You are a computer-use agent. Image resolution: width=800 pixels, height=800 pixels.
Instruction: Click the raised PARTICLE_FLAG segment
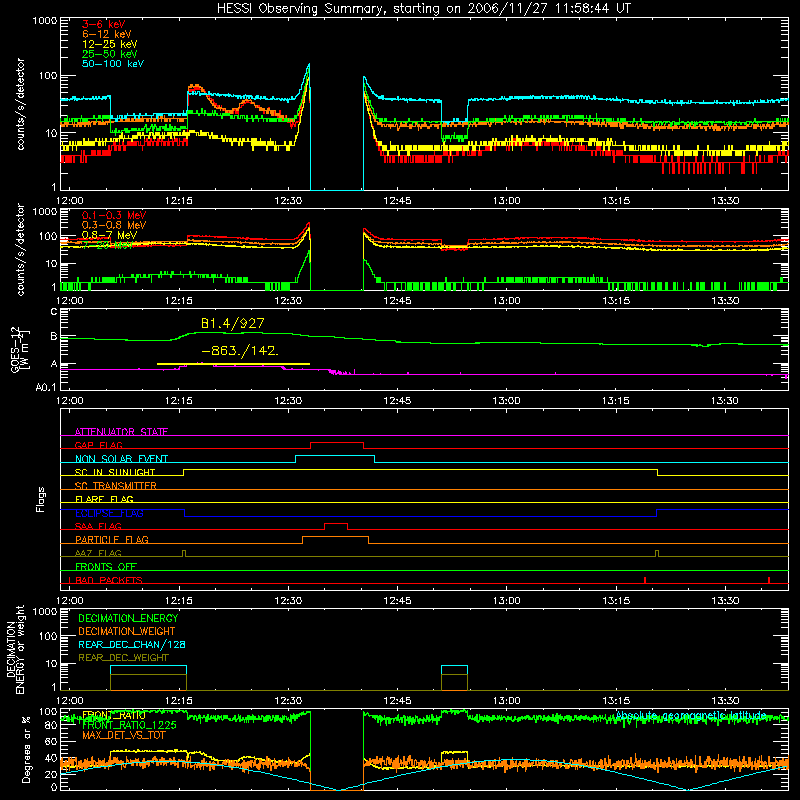pos(335,537)
